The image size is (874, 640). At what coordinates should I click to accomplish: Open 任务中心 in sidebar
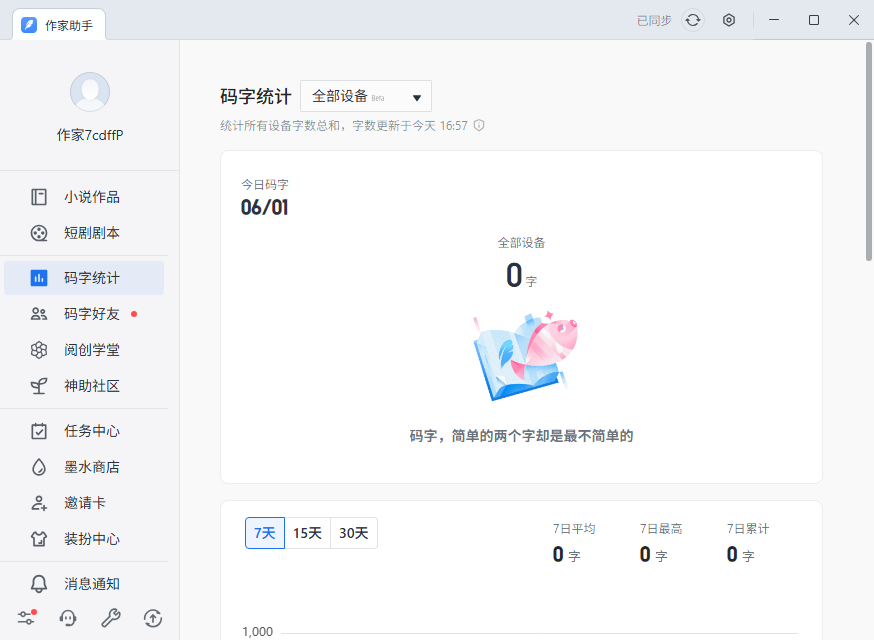click(84, 431)
